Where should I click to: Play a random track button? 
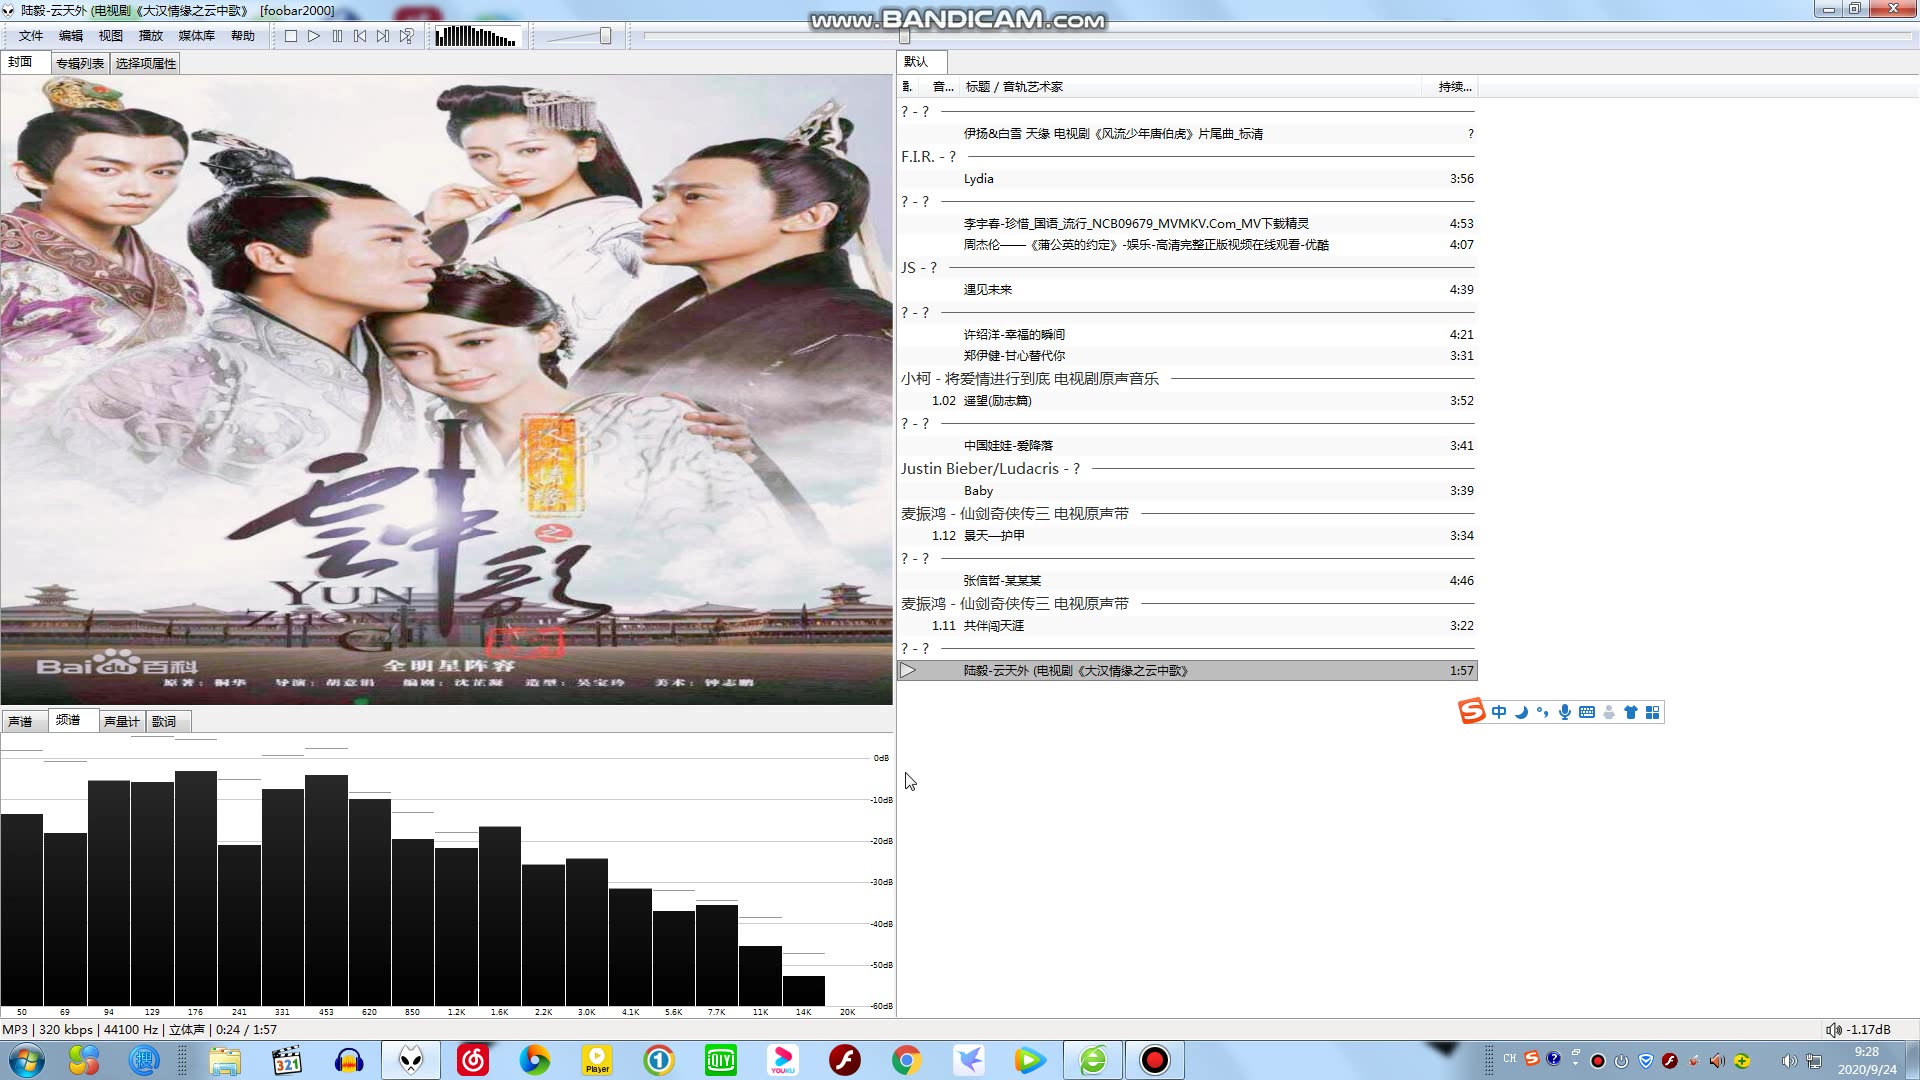406,36
